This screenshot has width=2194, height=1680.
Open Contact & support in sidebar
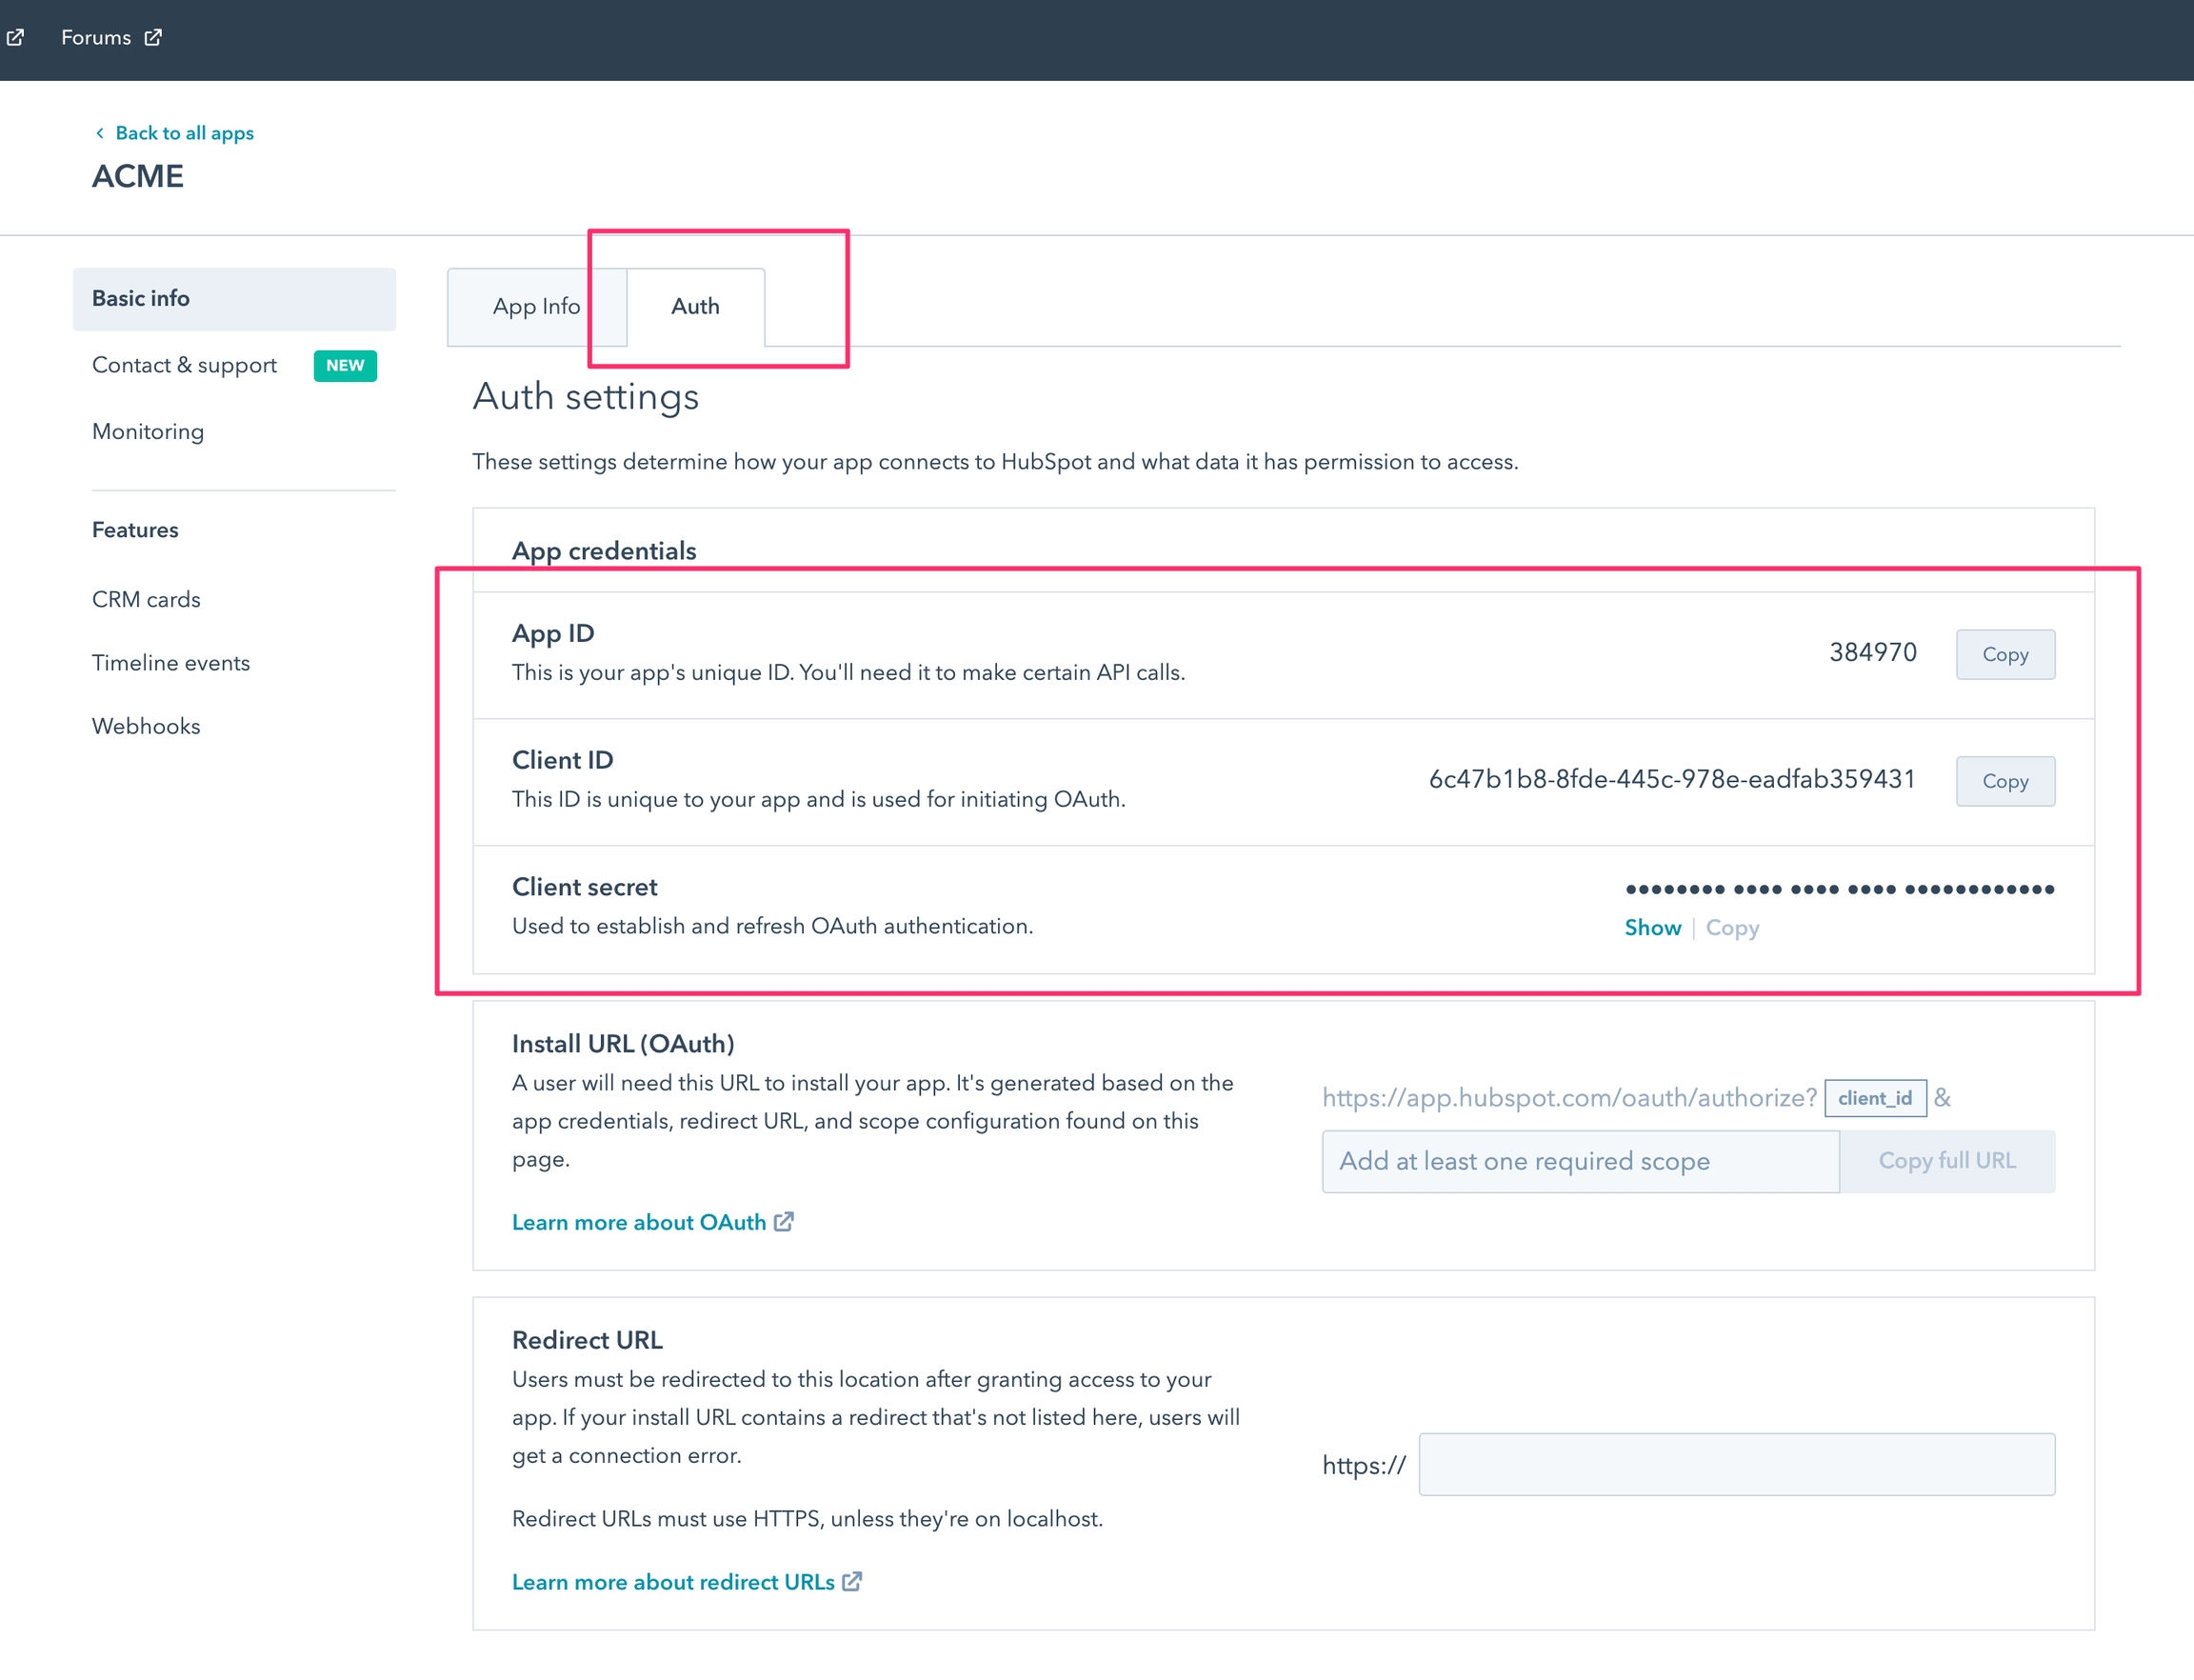click(x=184, y=365)
